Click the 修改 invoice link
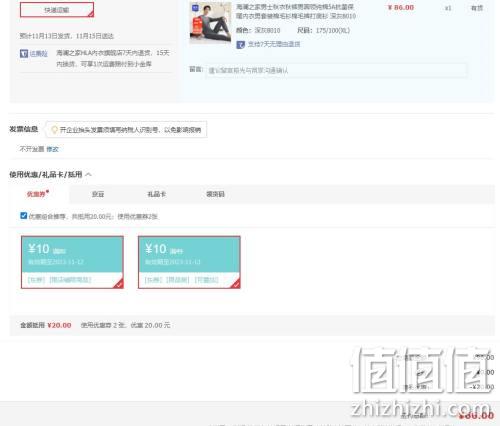The width and height of the screenshot is (500, 426). (x=52, y=149)
